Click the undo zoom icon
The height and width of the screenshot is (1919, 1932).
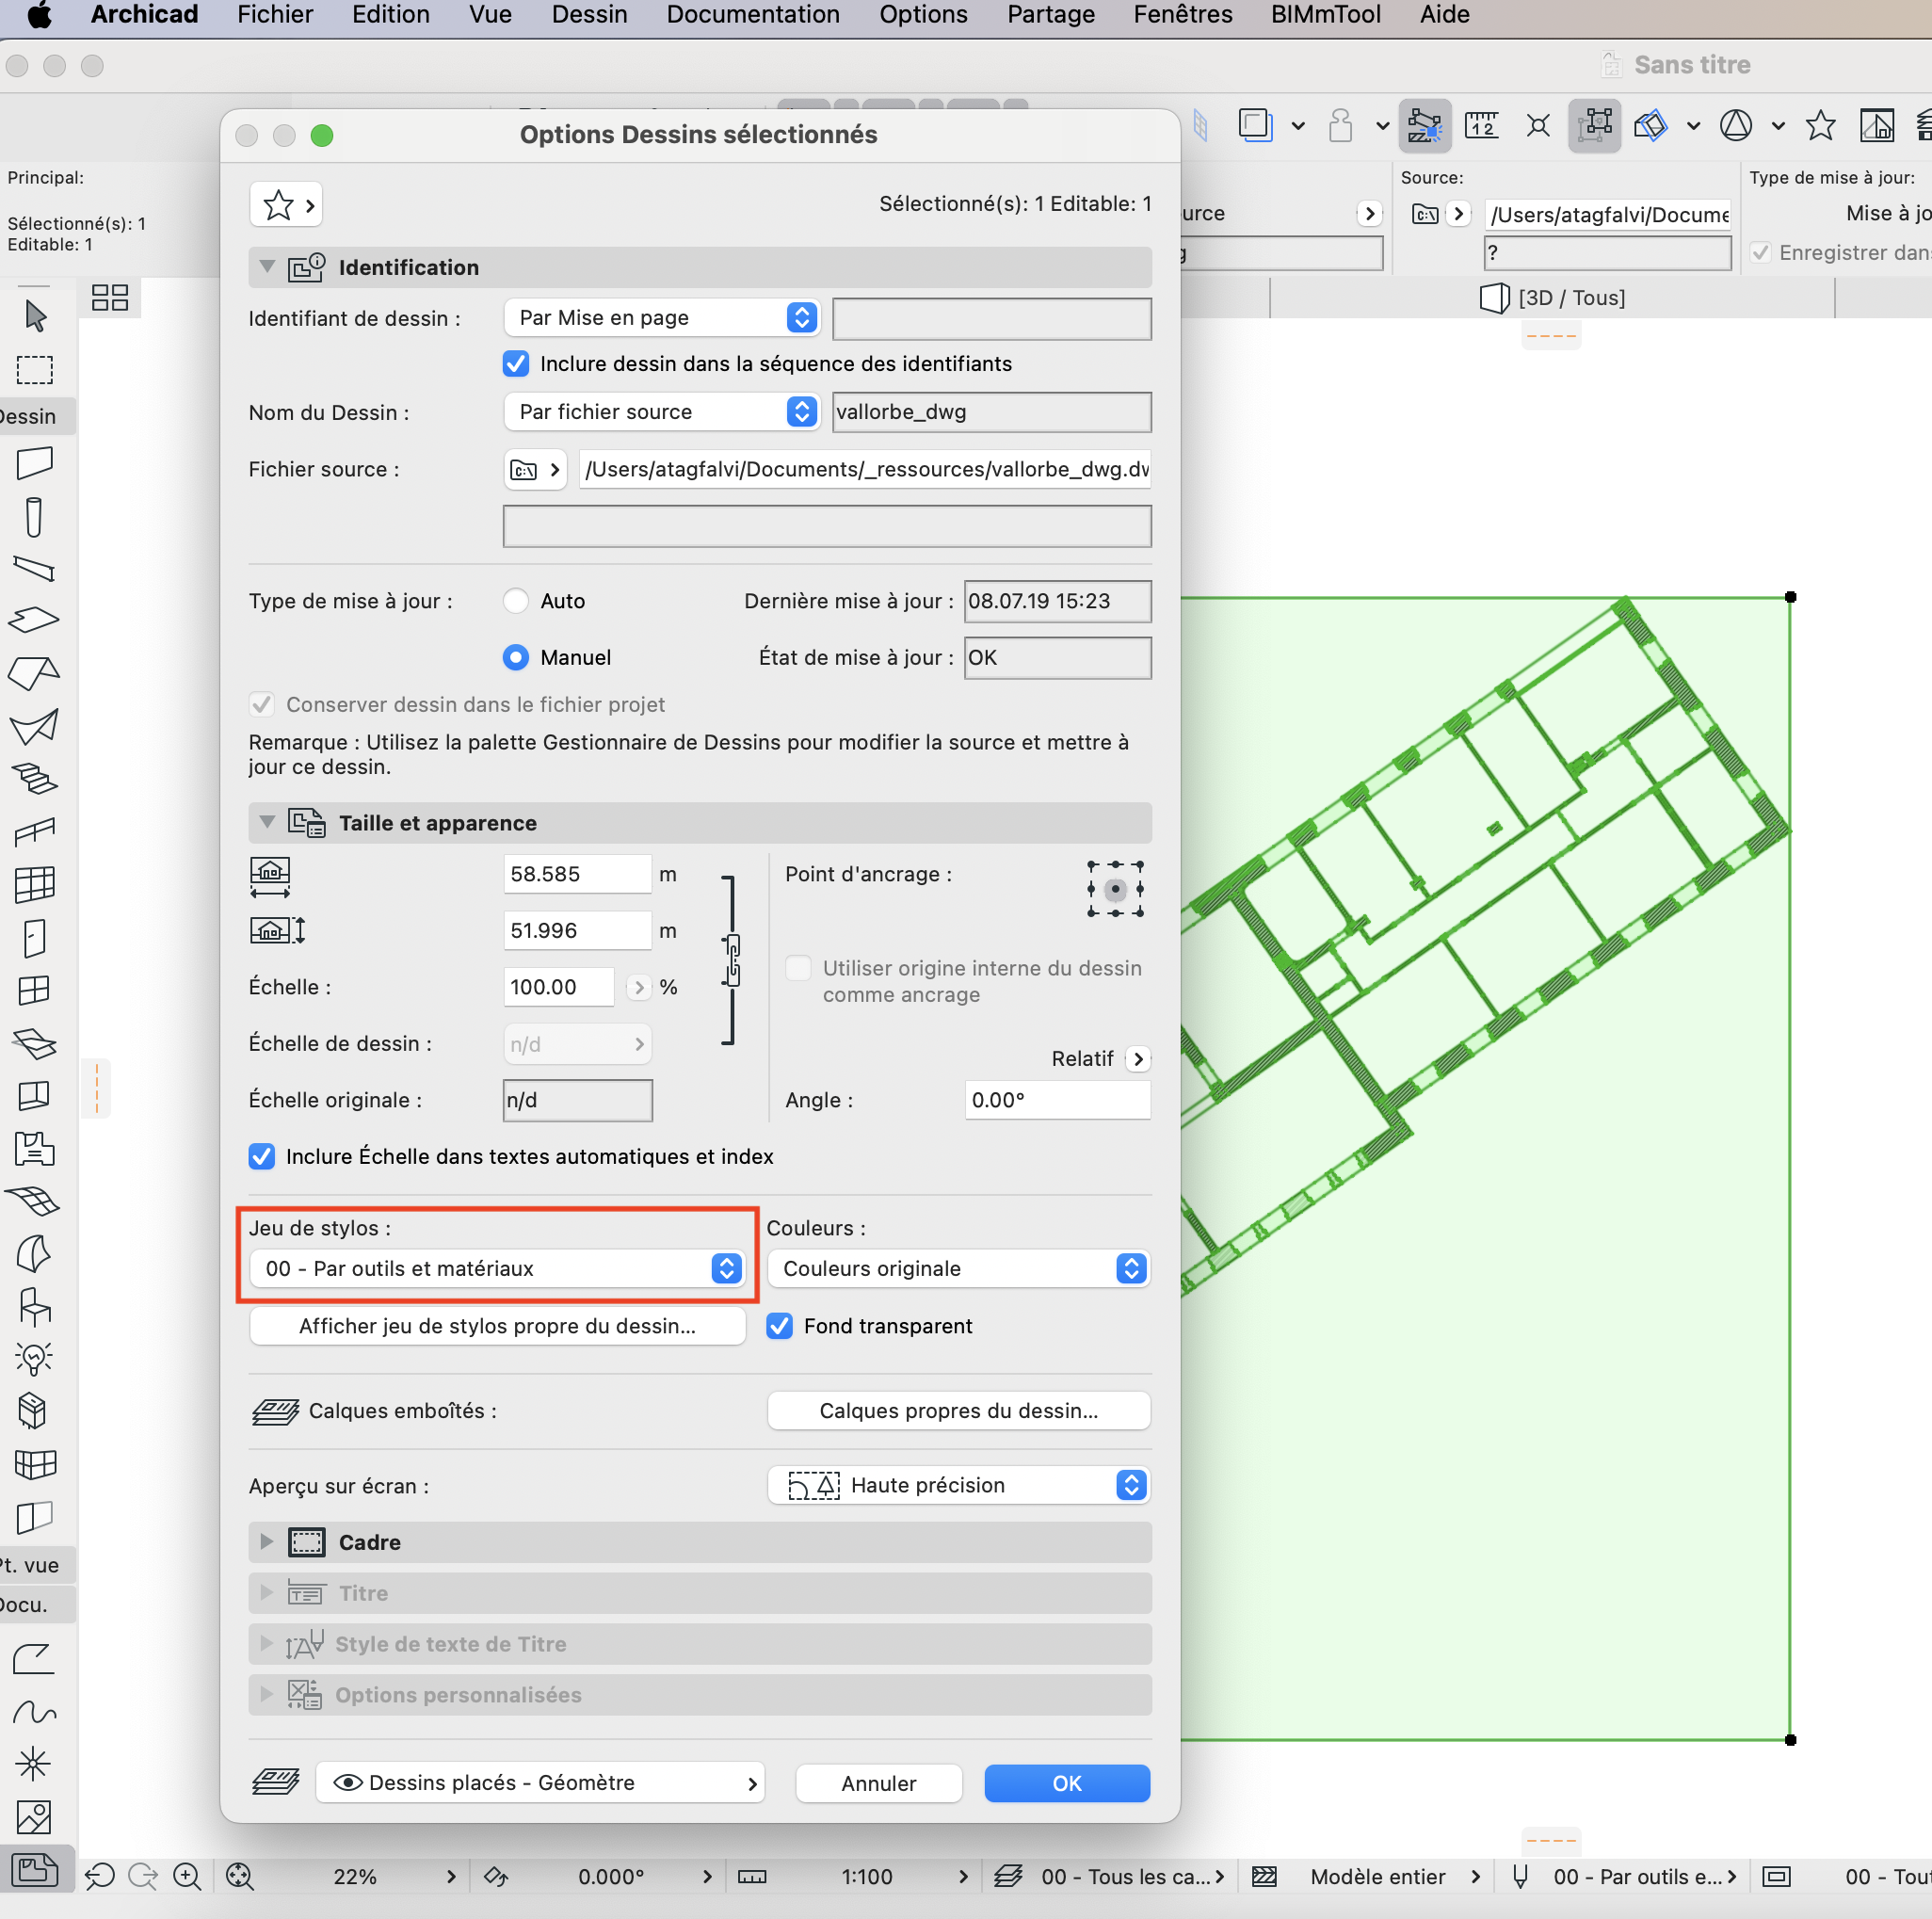pyautogui.click(x=100, y=1876)
